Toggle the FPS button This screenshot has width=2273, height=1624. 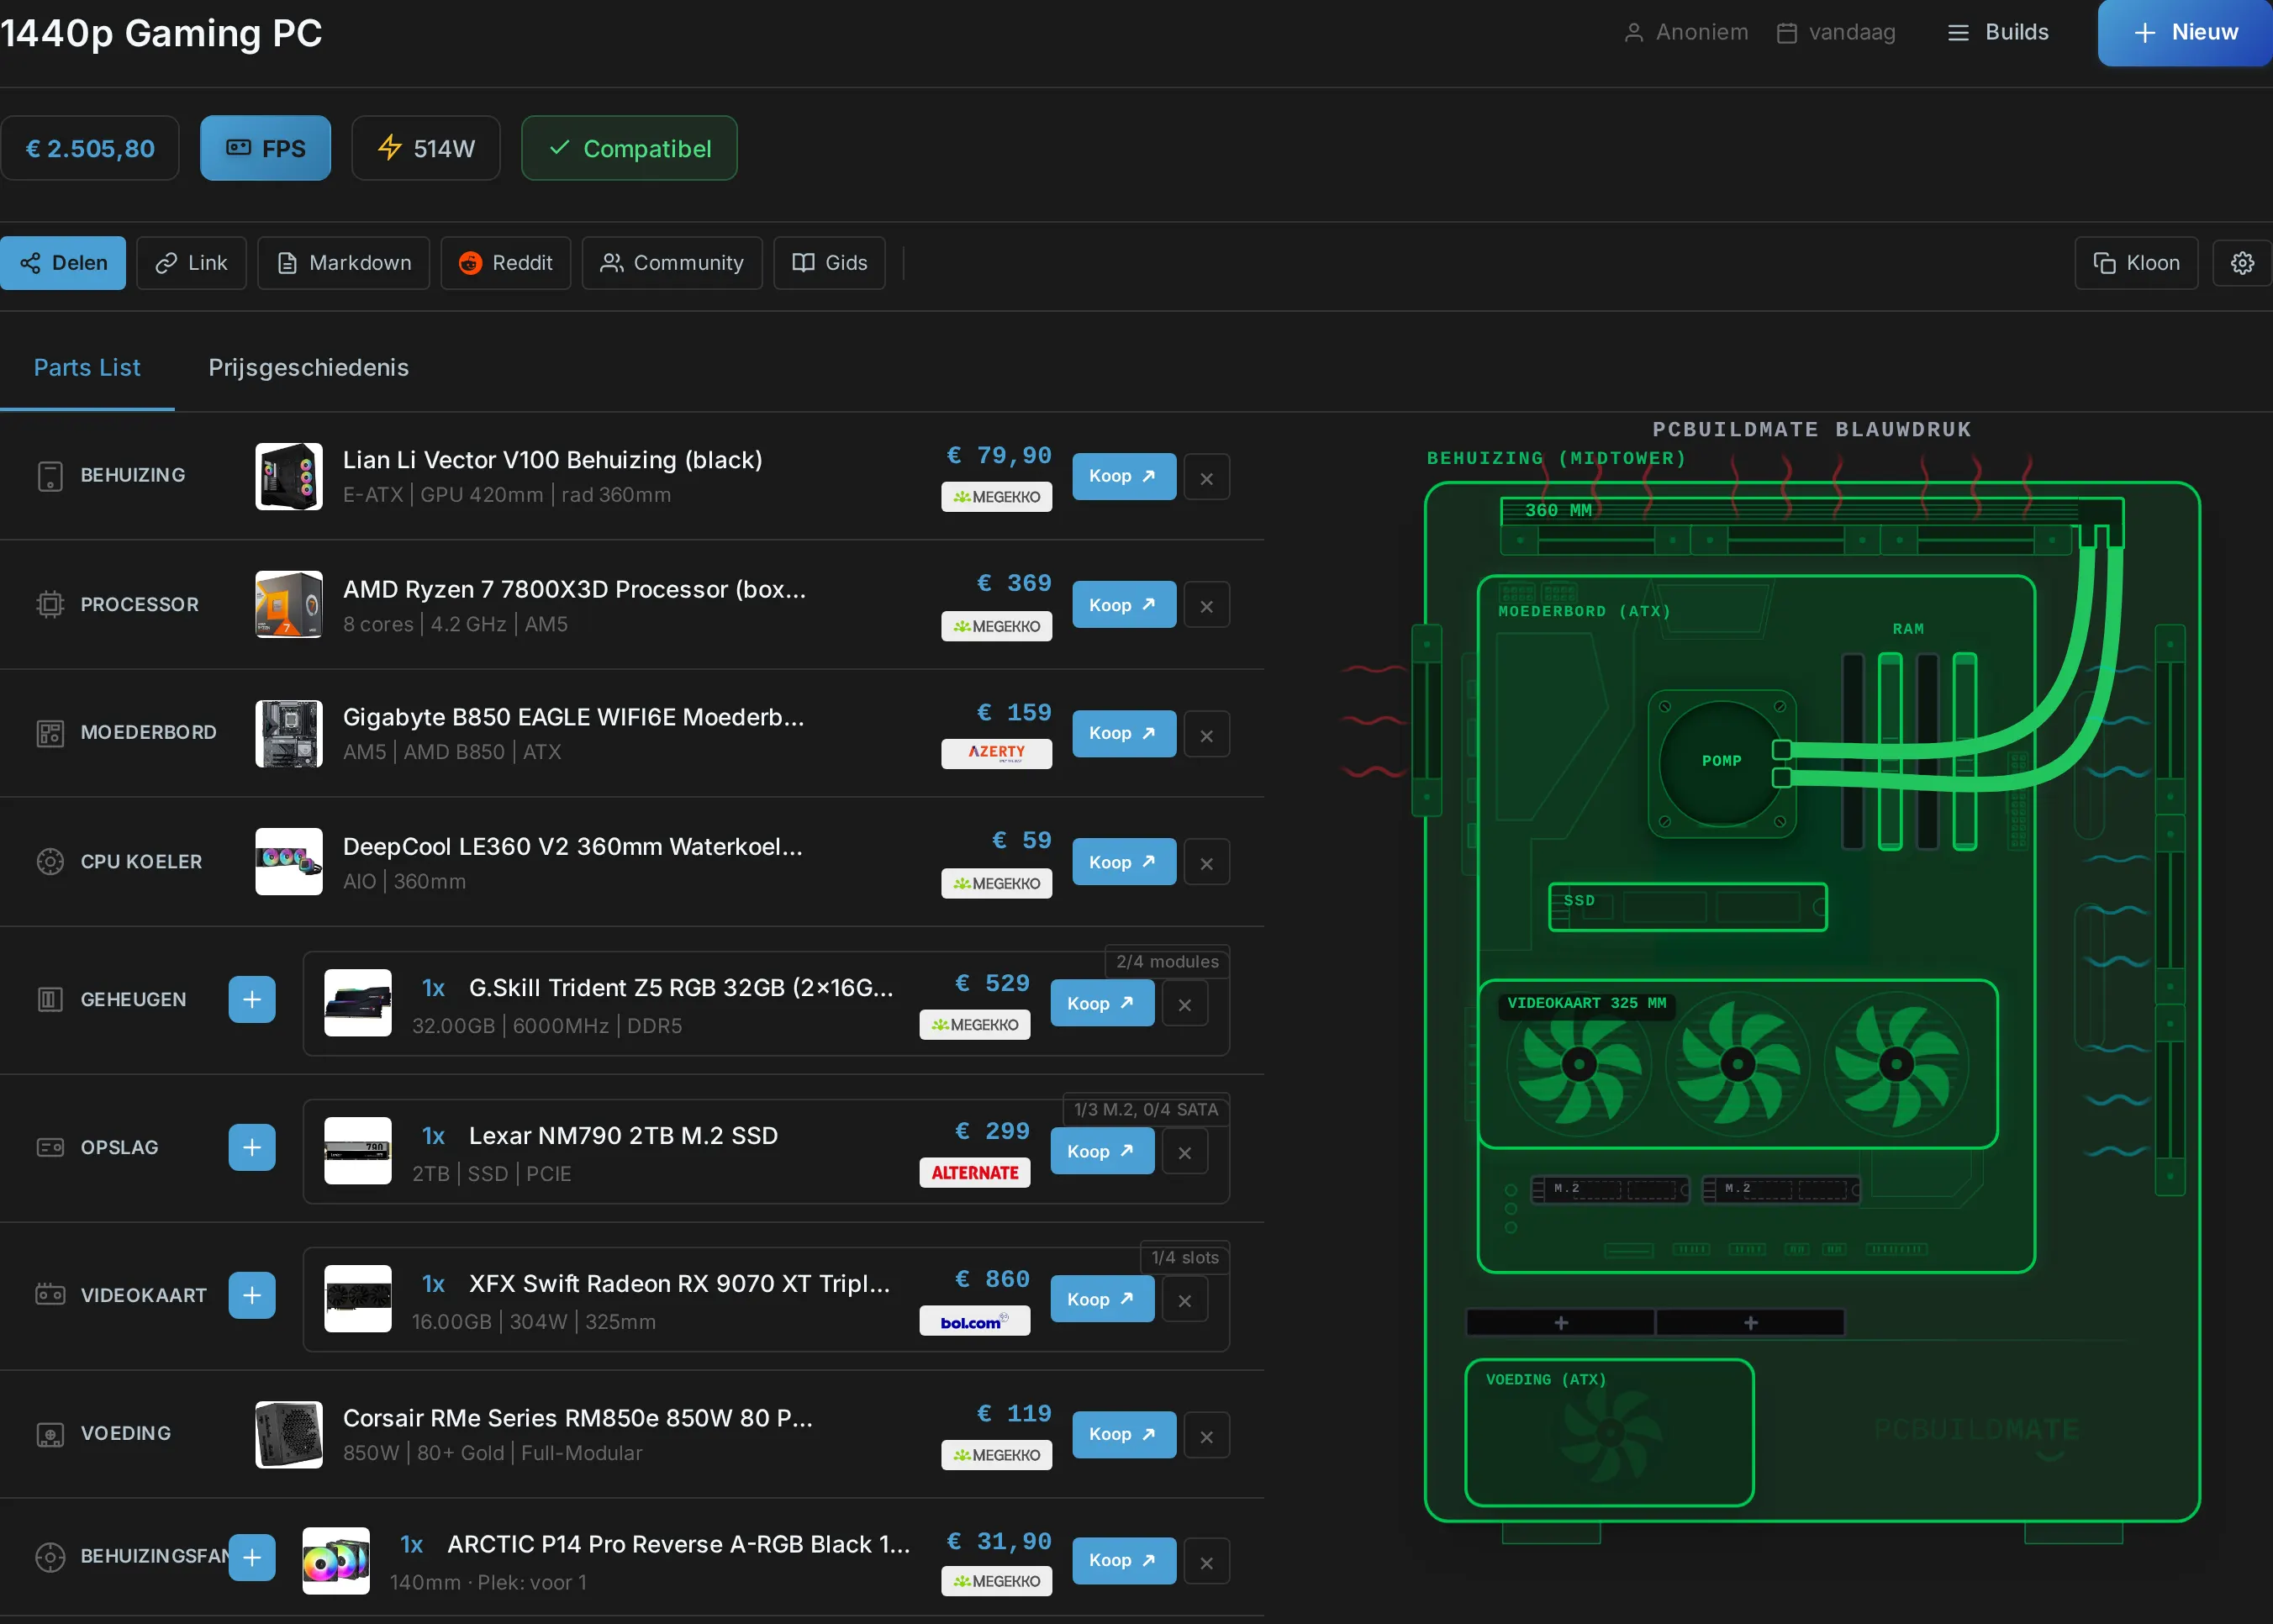[265, 148]
